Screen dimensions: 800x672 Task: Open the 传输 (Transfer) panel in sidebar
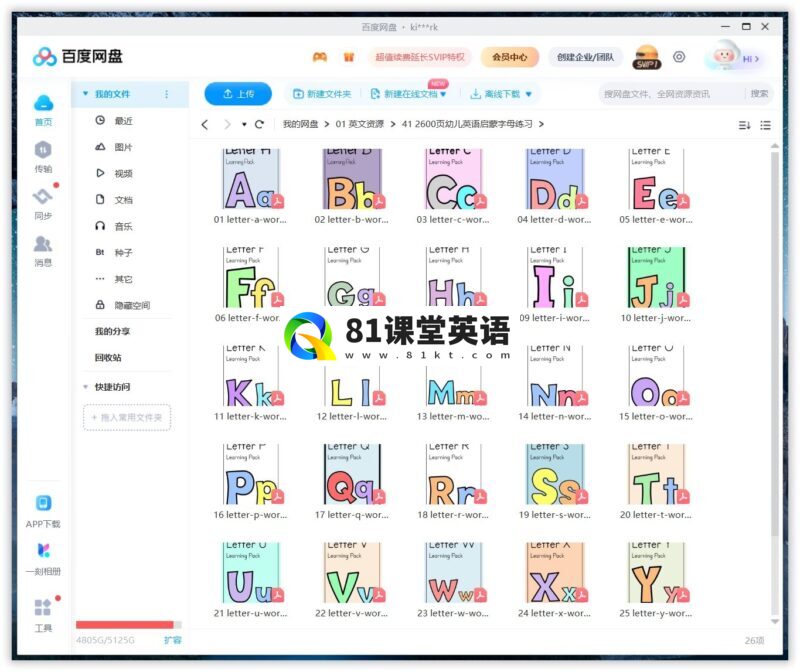[x=42, y=156]
